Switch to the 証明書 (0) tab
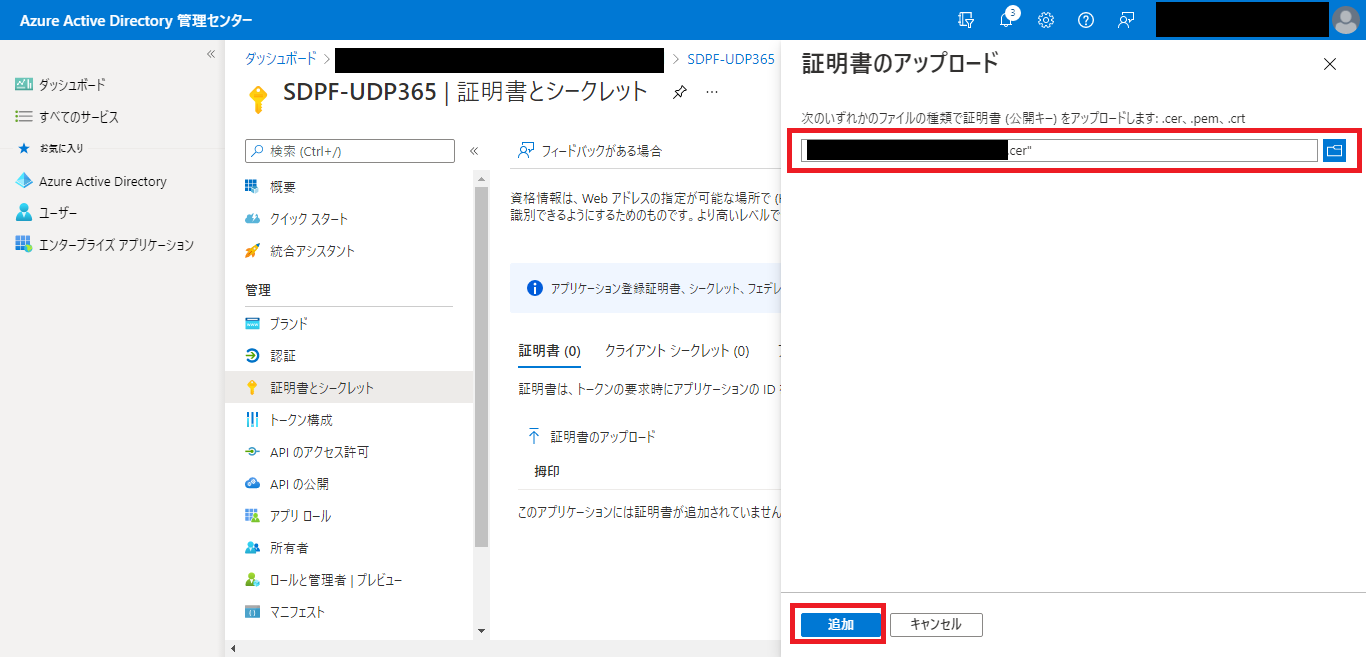The width and height of the screenshot is (1366, 657). (549, 351)
